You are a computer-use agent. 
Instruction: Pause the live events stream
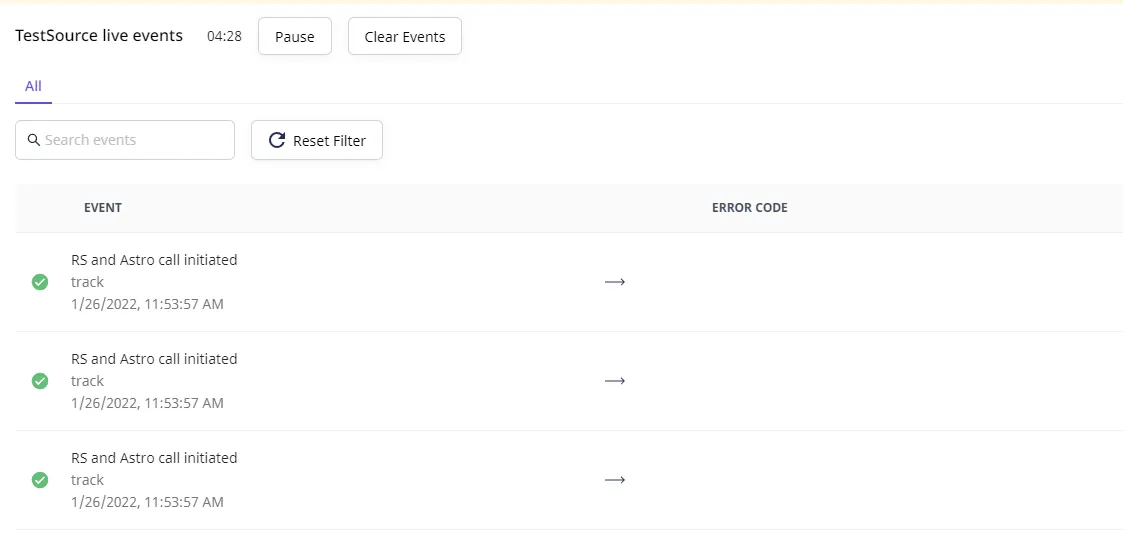pos(294,37)
